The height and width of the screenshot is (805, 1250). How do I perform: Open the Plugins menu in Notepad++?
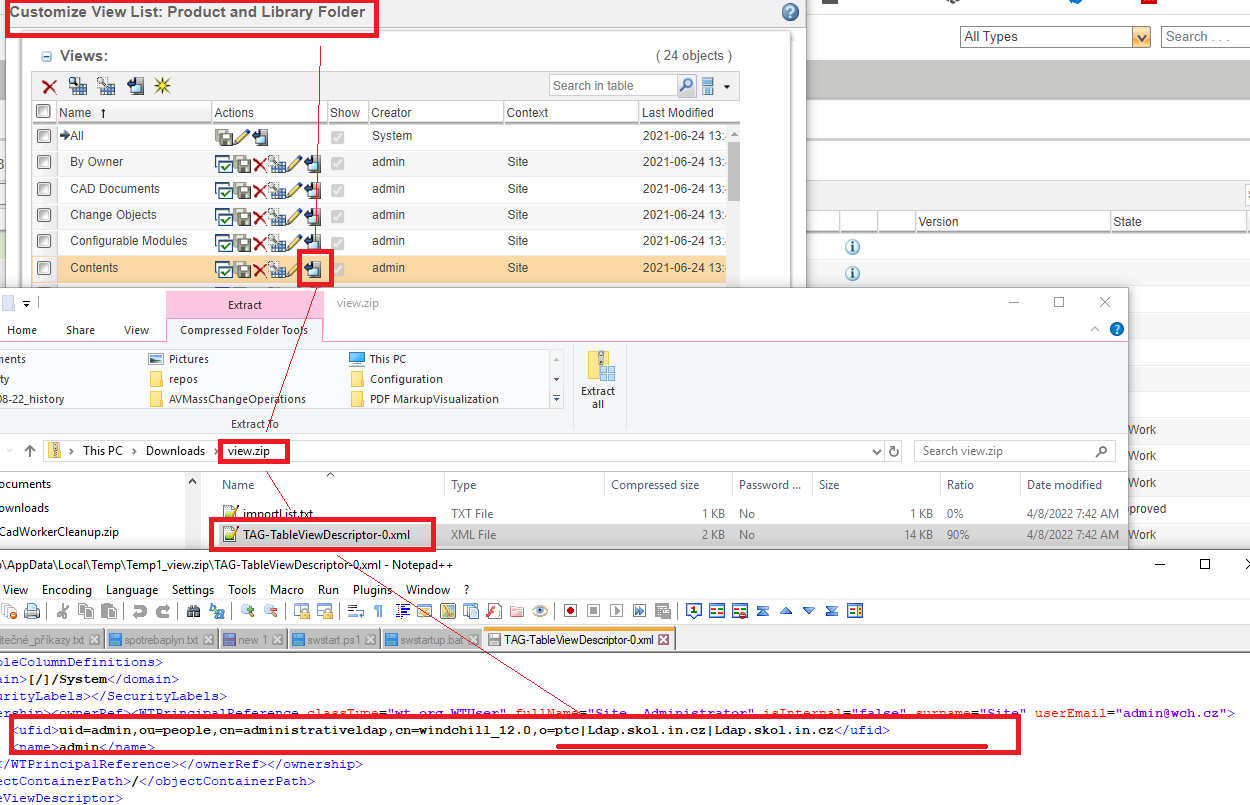click(372, 590)
